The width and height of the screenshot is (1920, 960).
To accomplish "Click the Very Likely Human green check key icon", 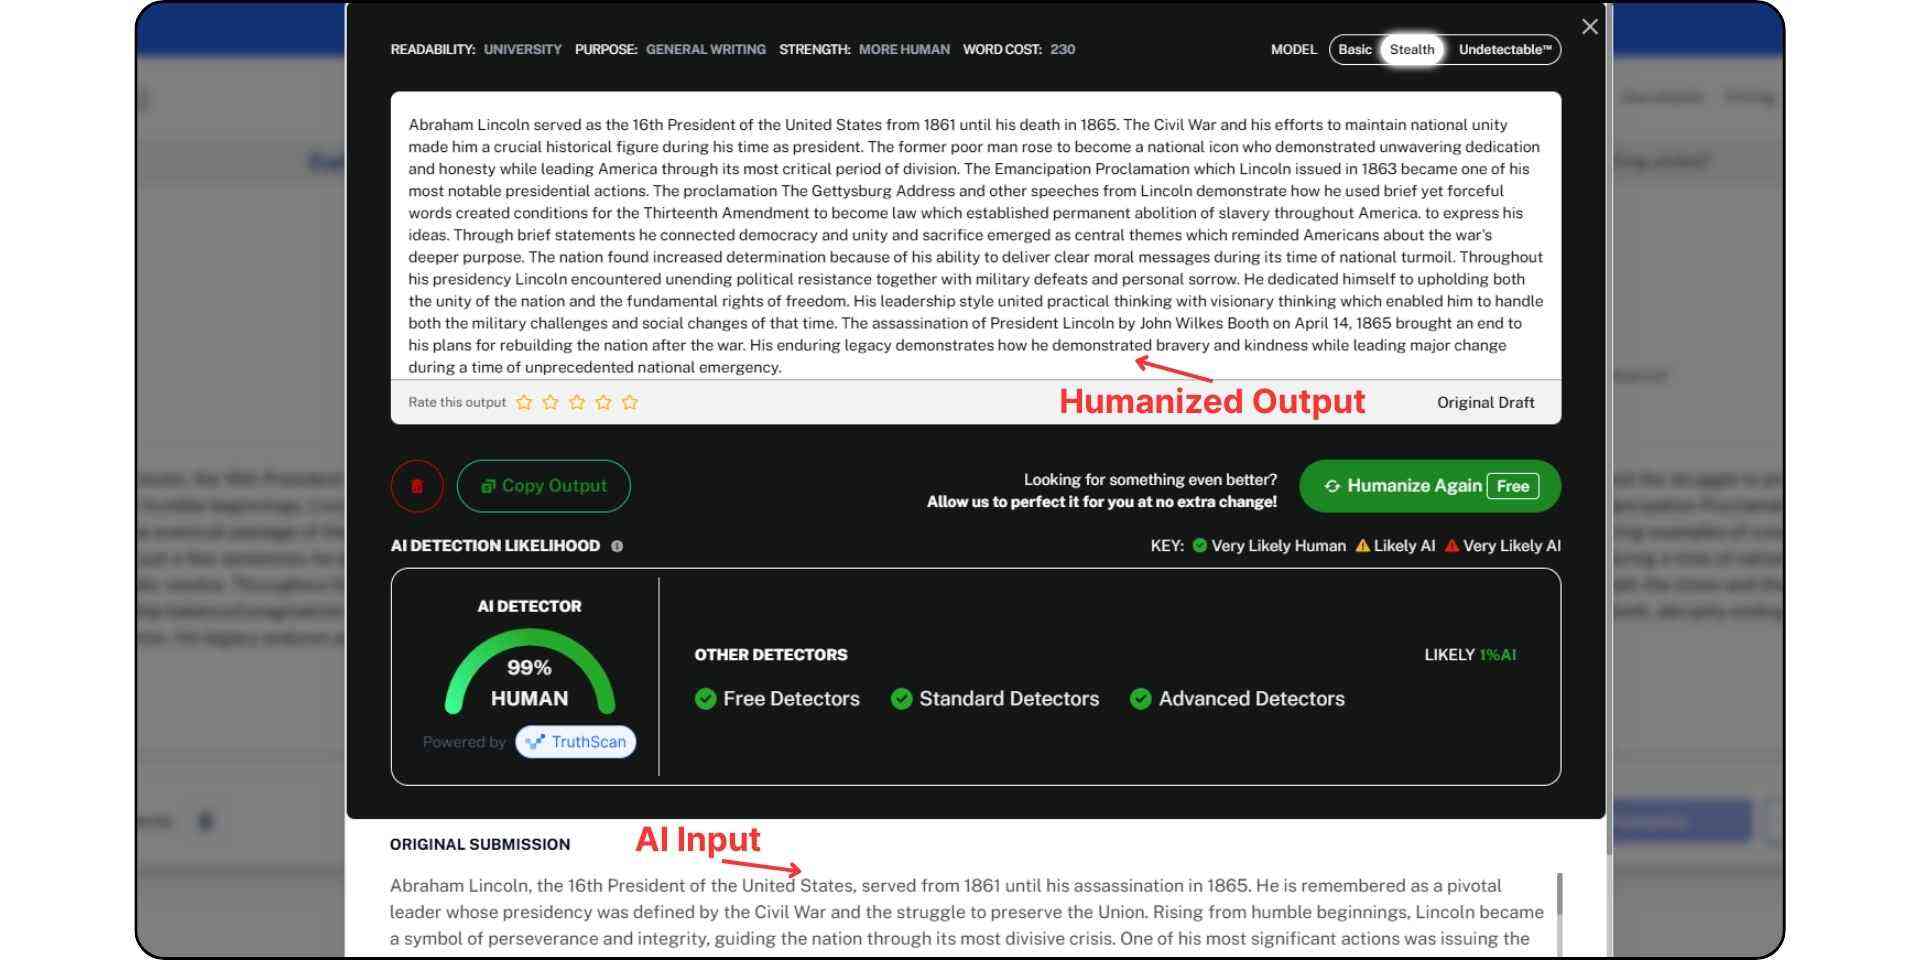I will point(1200,545).
